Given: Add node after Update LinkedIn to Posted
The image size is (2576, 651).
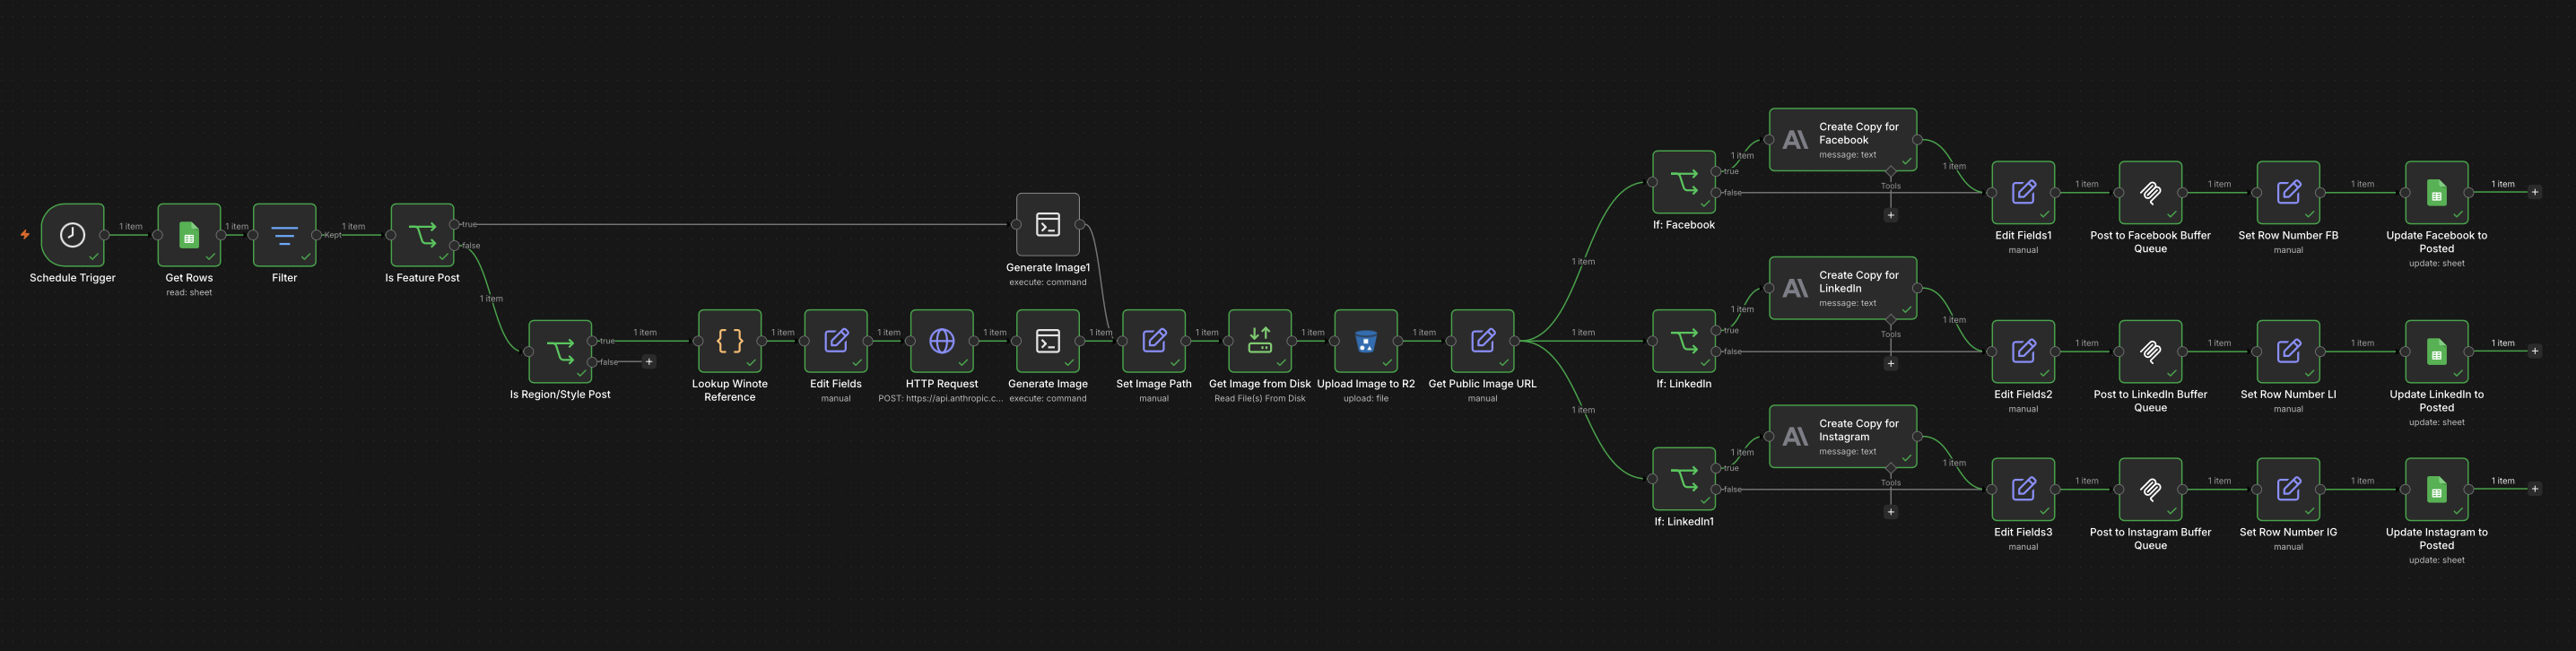Looking at the screenshot, I should click(x=2535, y=351).
